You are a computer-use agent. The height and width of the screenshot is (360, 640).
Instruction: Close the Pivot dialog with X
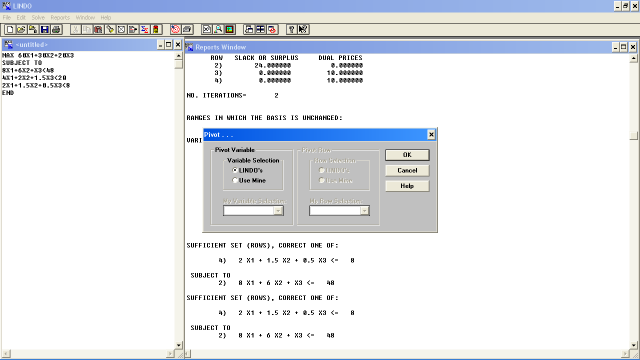pos(431,134)
